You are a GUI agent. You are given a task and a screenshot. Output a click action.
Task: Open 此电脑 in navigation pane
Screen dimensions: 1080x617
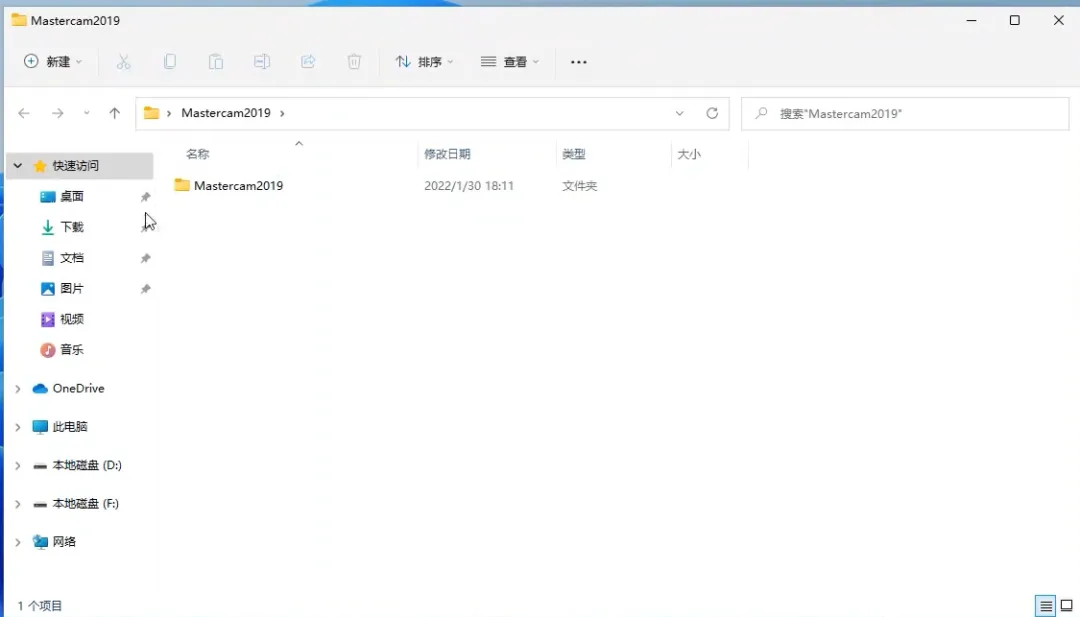tap(70, 427)
